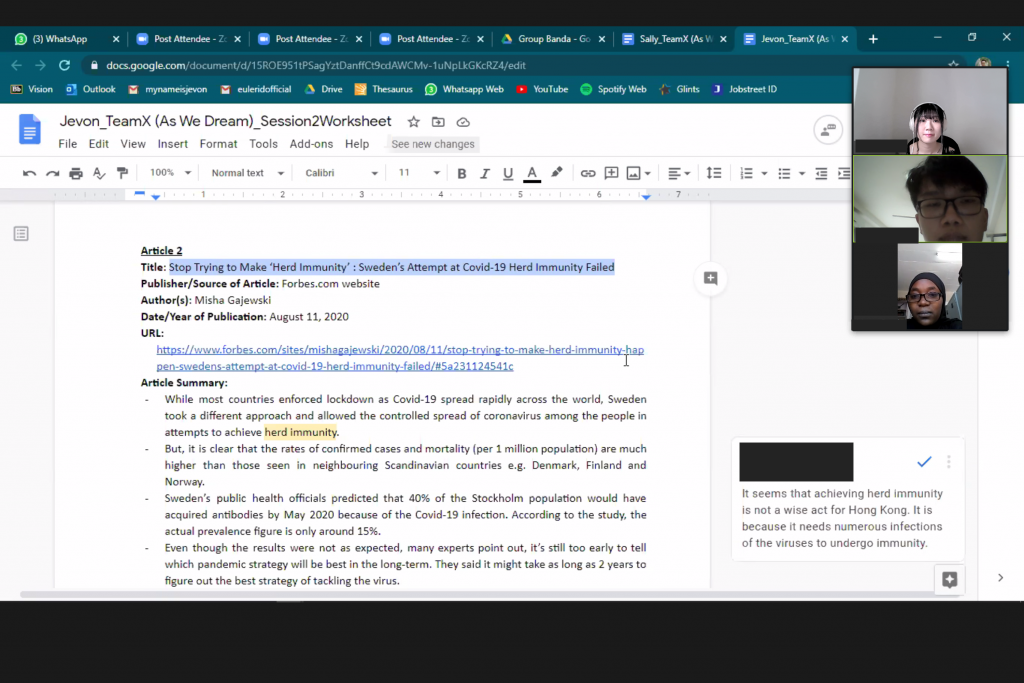The width and height of the screenshot is (1024, 683).
Task: Open the Format menu
Action: [x=218, y=144]
